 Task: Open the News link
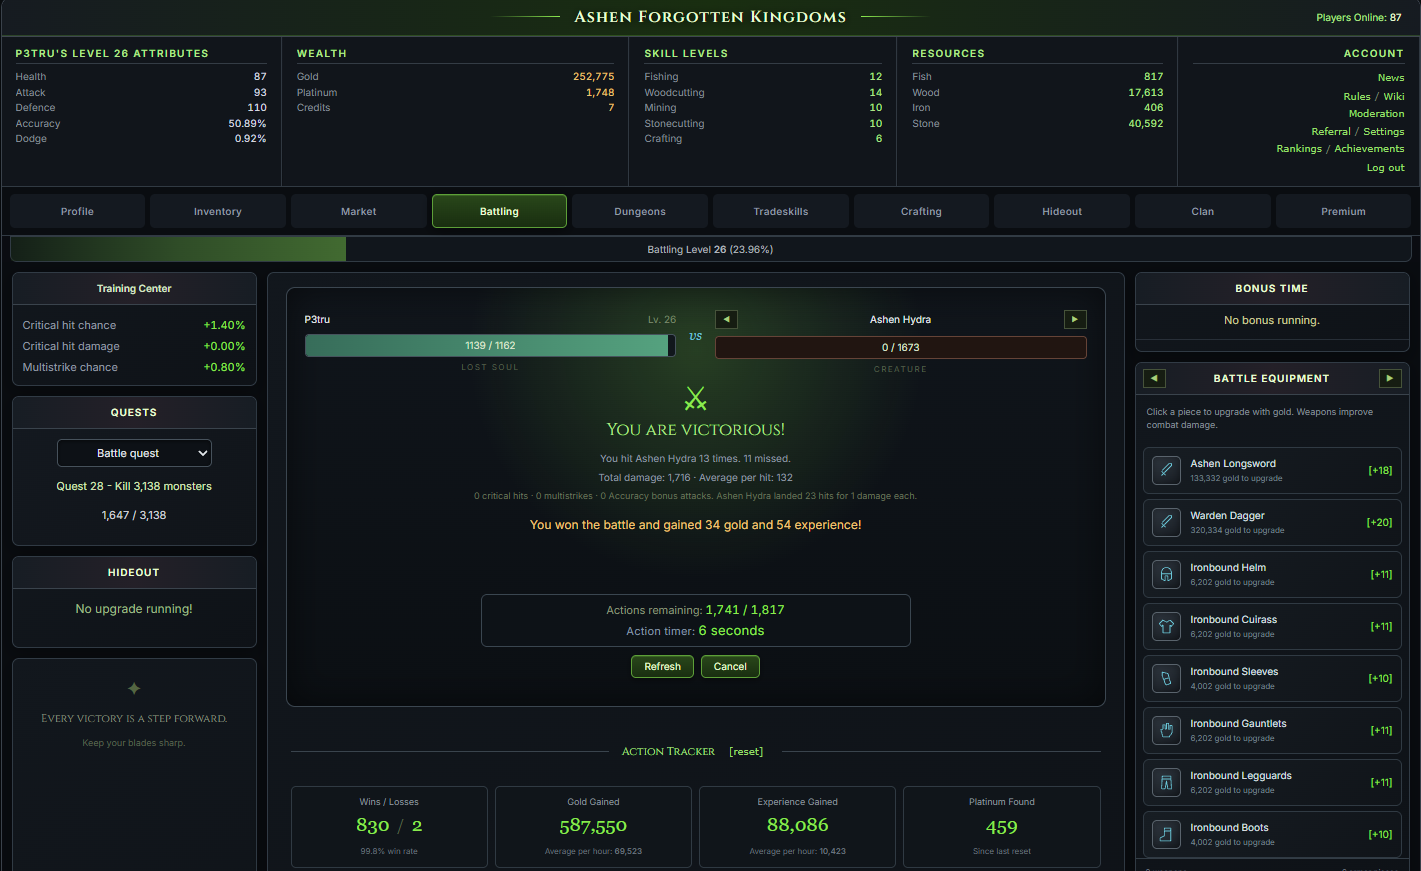1391,78
